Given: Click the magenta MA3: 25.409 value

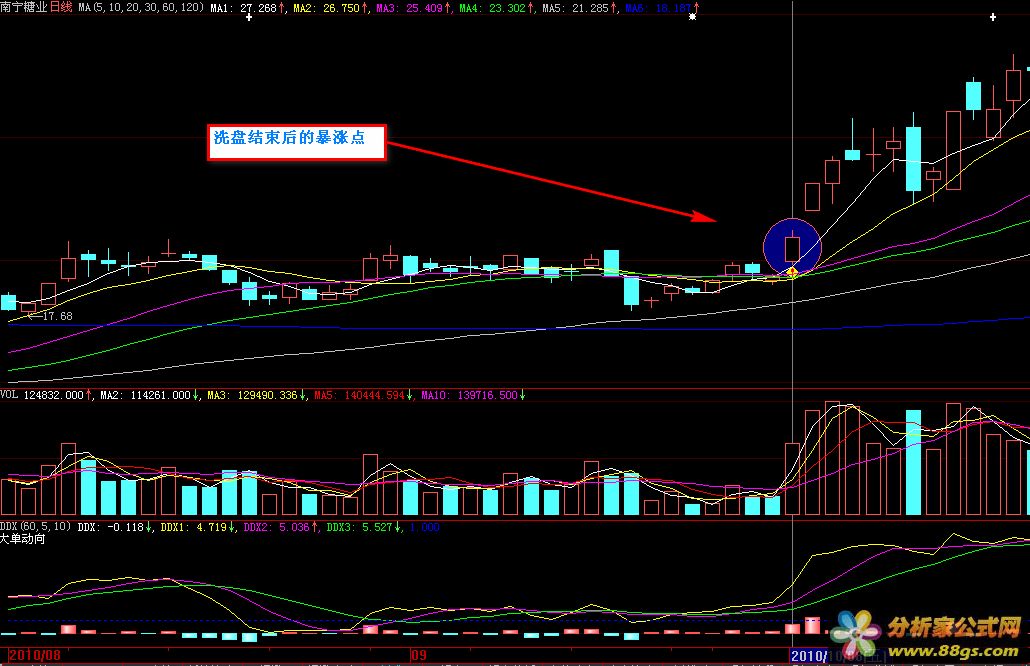Looking at the screenshot, I should pyautogui.click(x=414, y=8).
